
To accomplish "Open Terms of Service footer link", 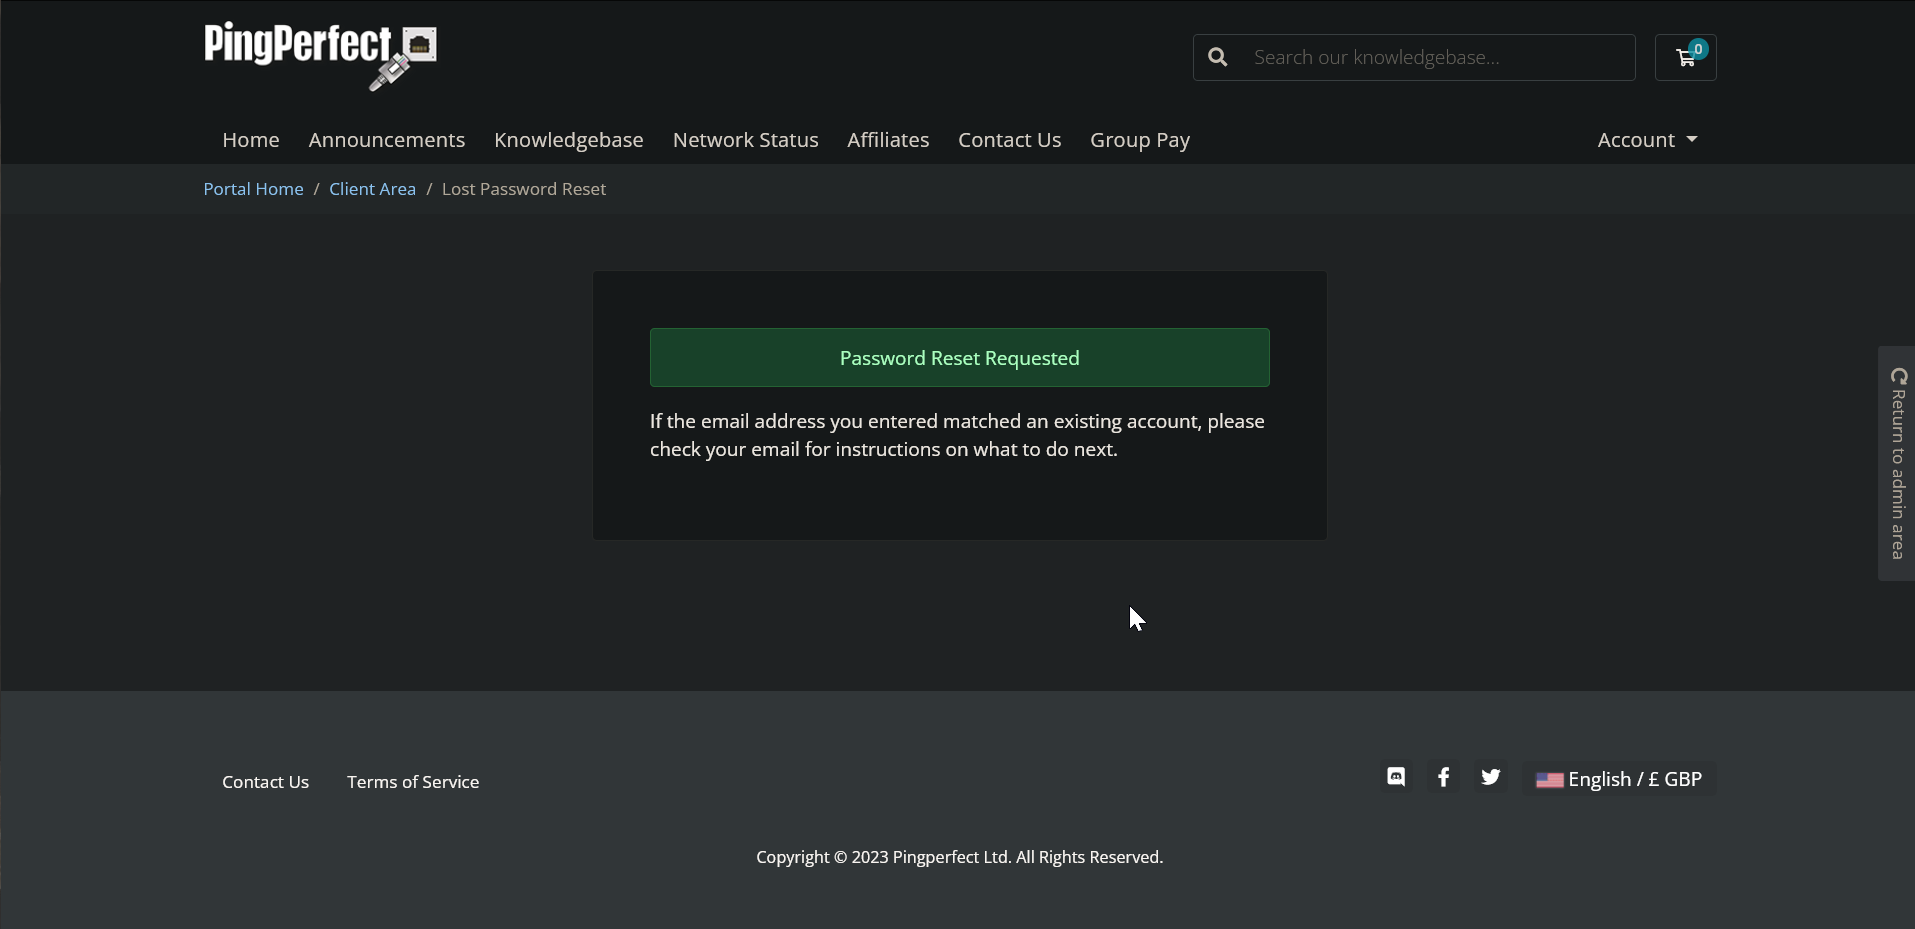I will [x=412, y=782].
